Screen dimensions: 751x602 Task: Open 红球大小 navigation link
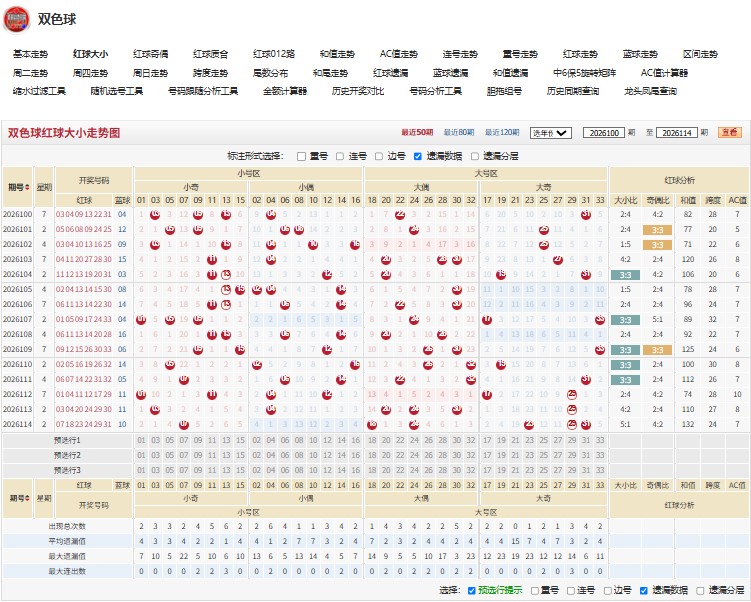tap(91, 54)
